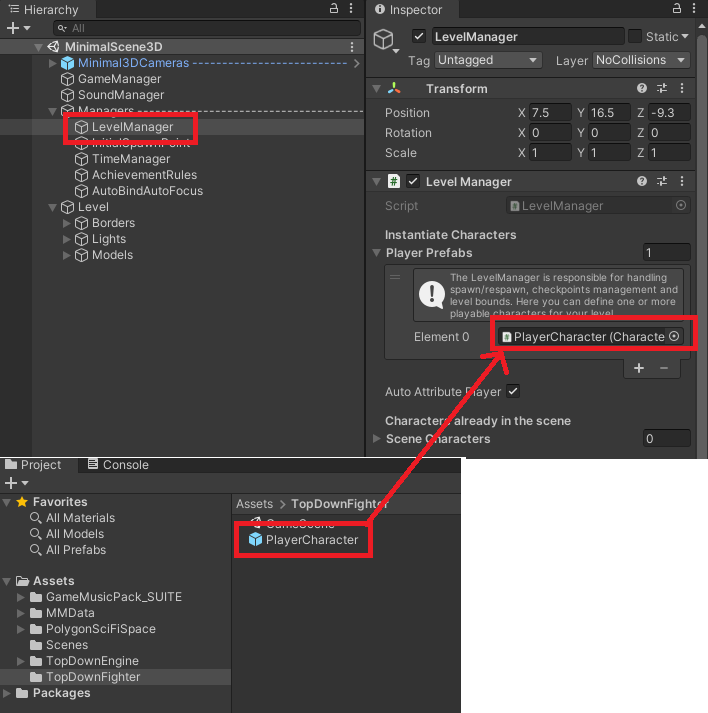The width and height of the screenshot is (708, 713).
Task: Toggle Auto Attribute Player checkbox
Action: tap(513, 391)
